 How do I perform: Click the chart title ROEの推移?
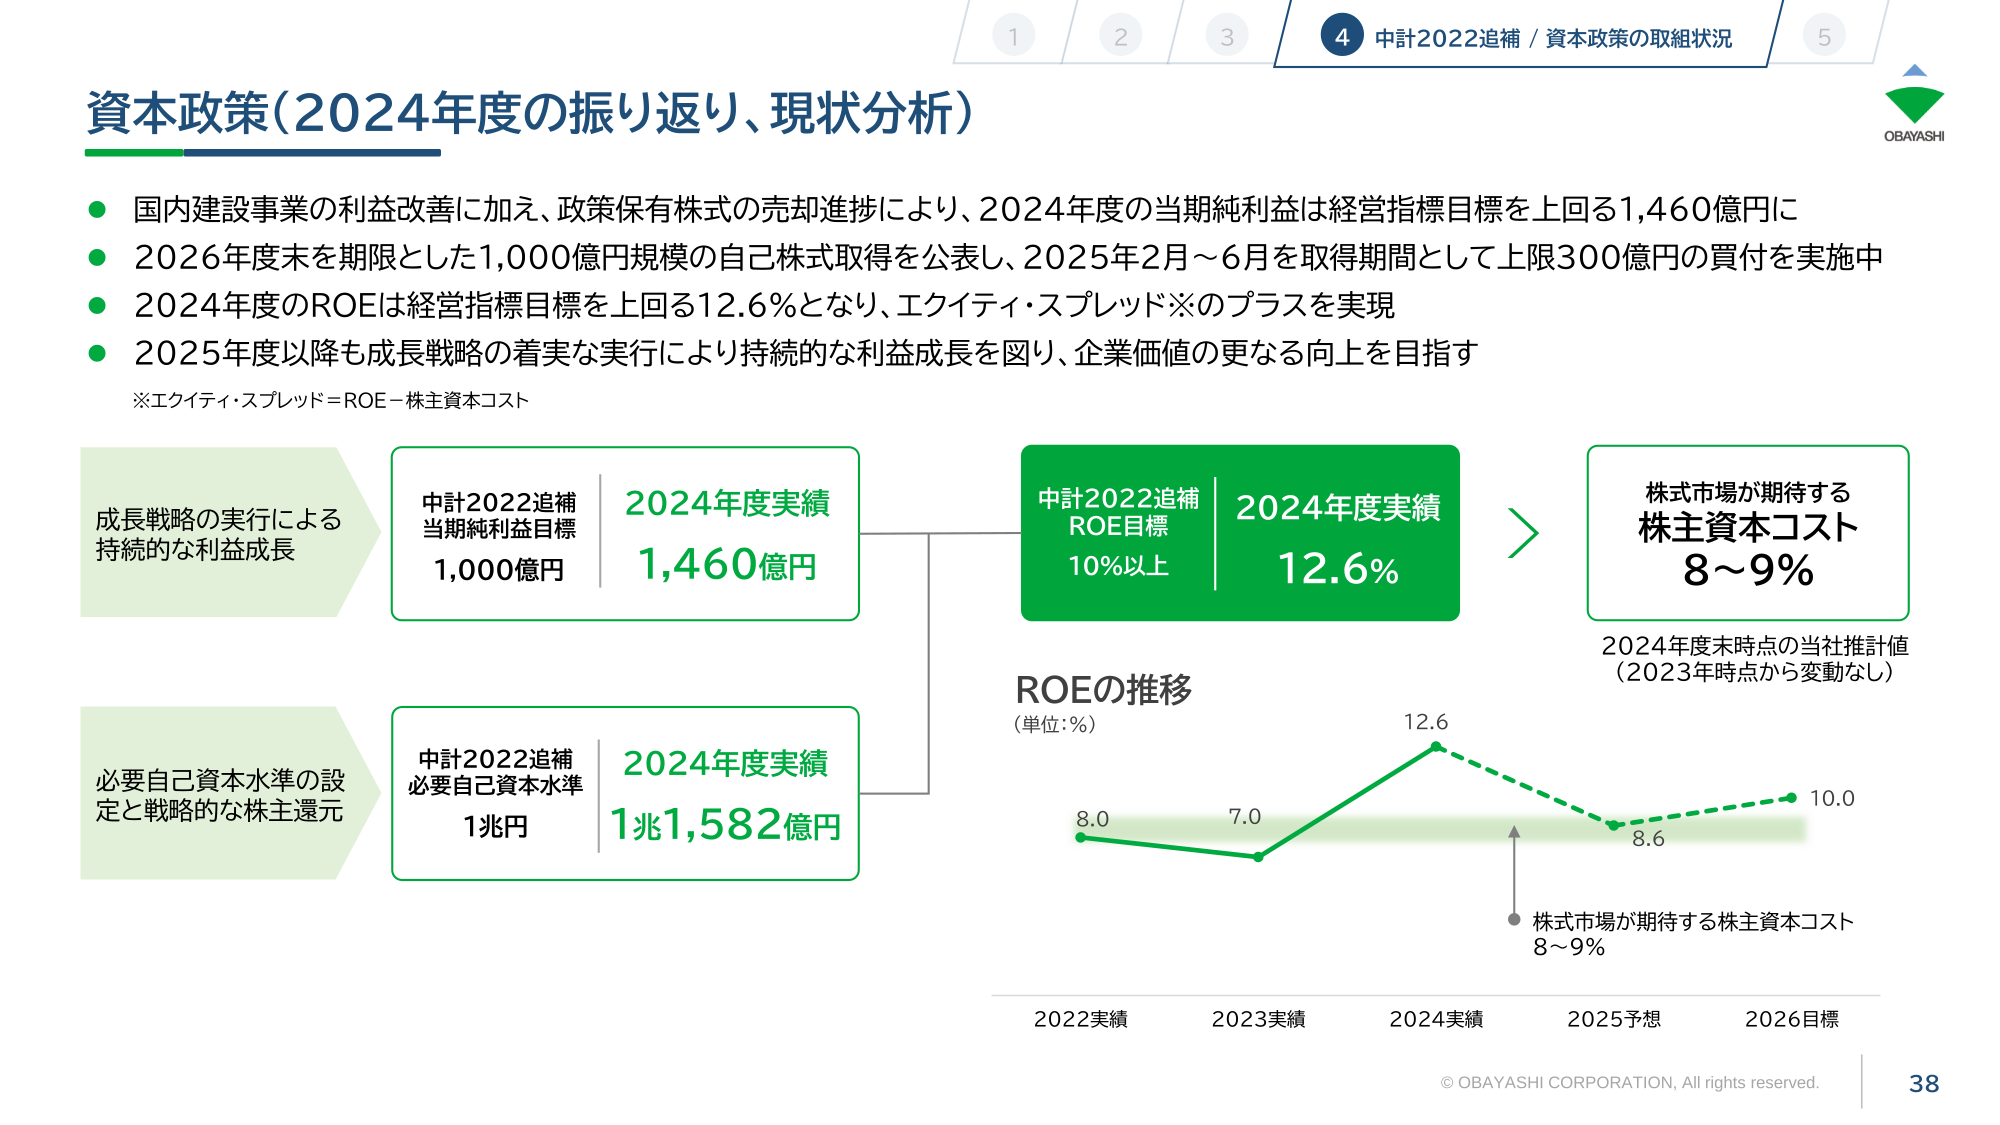tap(1104, 690)
